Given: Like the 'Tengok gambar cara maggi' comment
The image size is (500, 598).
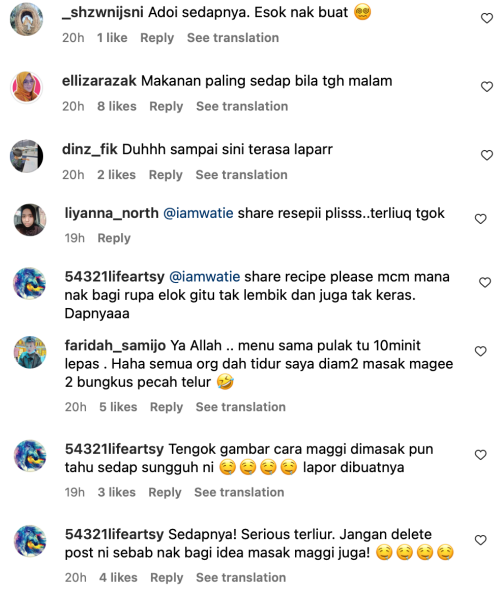Looking at the screenshot, I should point(481,455).
